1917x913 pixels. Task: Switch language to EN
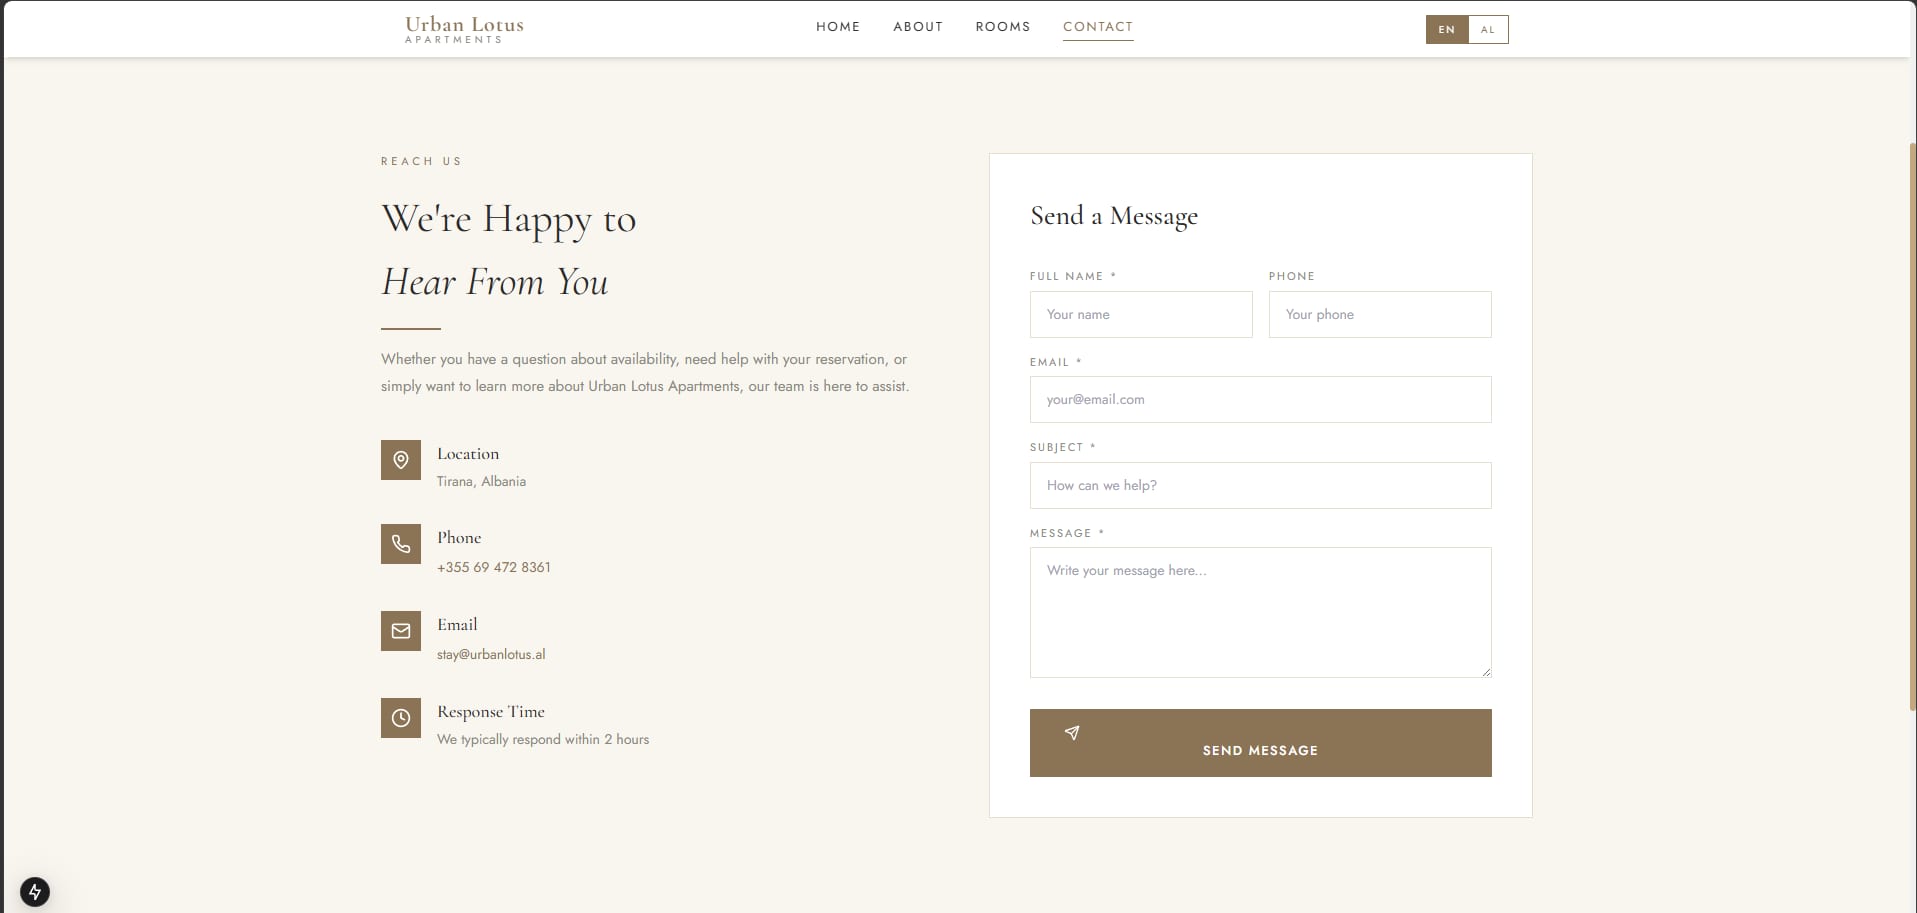point(1447,30)
